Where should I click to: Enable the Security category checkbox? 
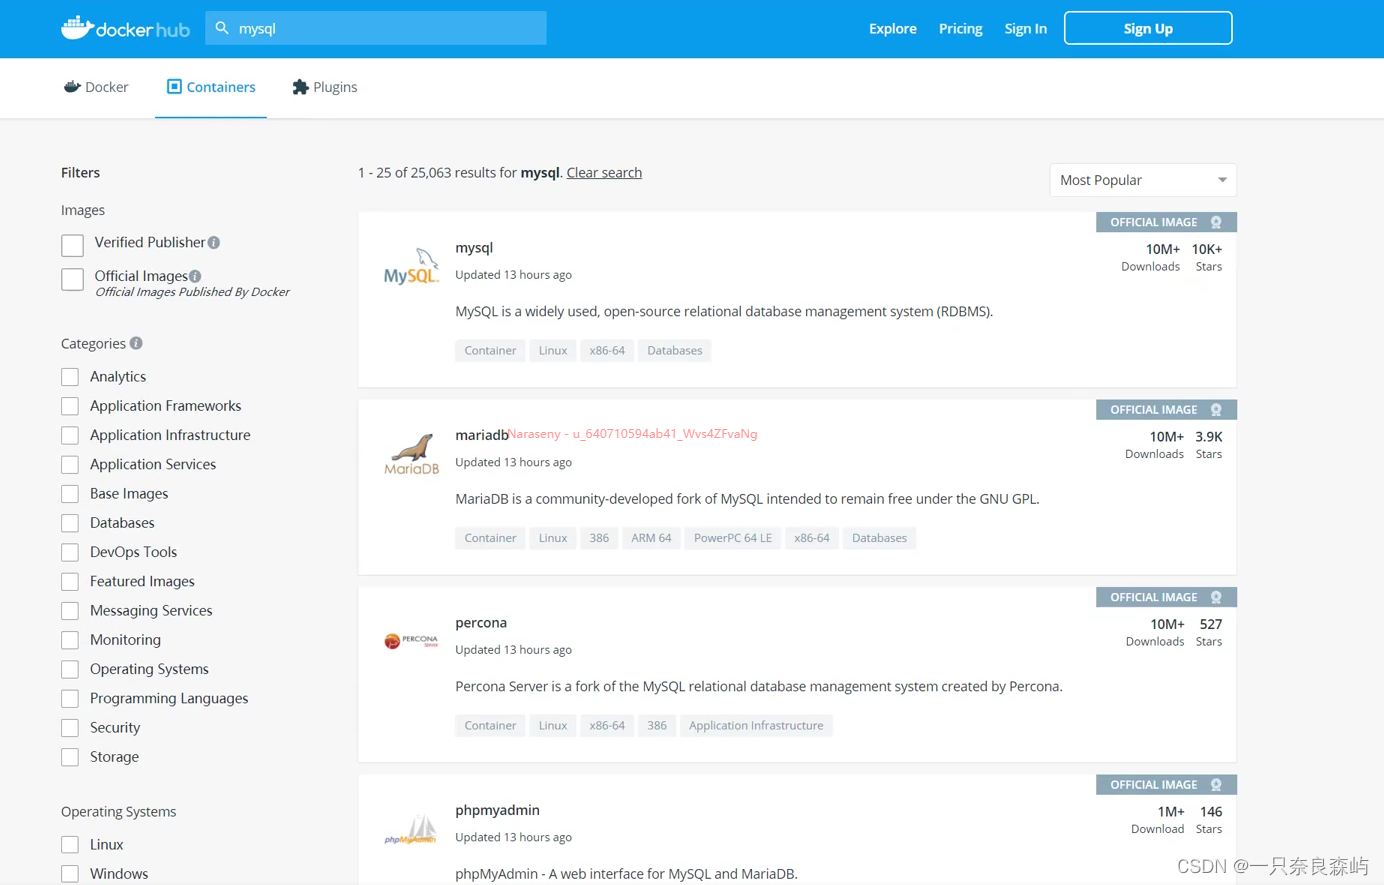pyautogui.click(x=70, y=728)
